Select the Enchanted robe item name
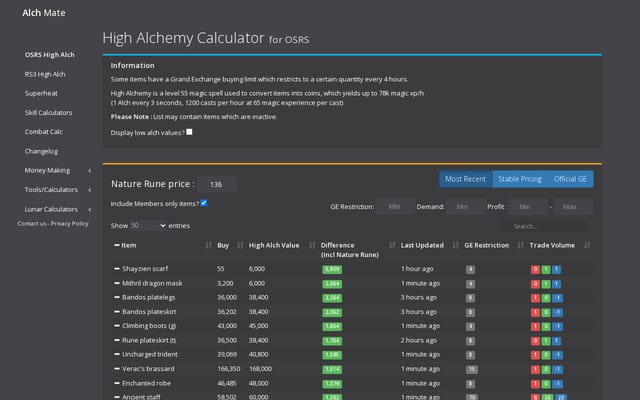The height and width of the screenshot is (400, 640). pyautogui.click(x=147, y=383)
